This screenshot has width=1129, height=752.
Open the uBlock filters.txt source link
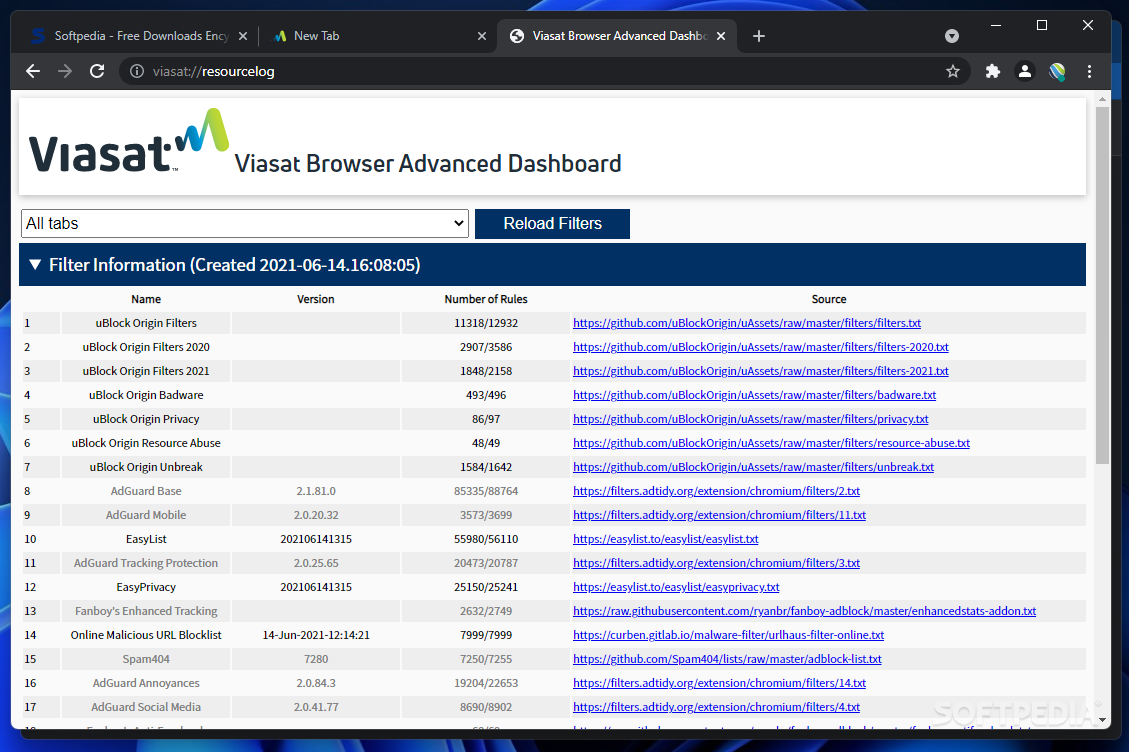pyautogui.click(x=747, y=323)
